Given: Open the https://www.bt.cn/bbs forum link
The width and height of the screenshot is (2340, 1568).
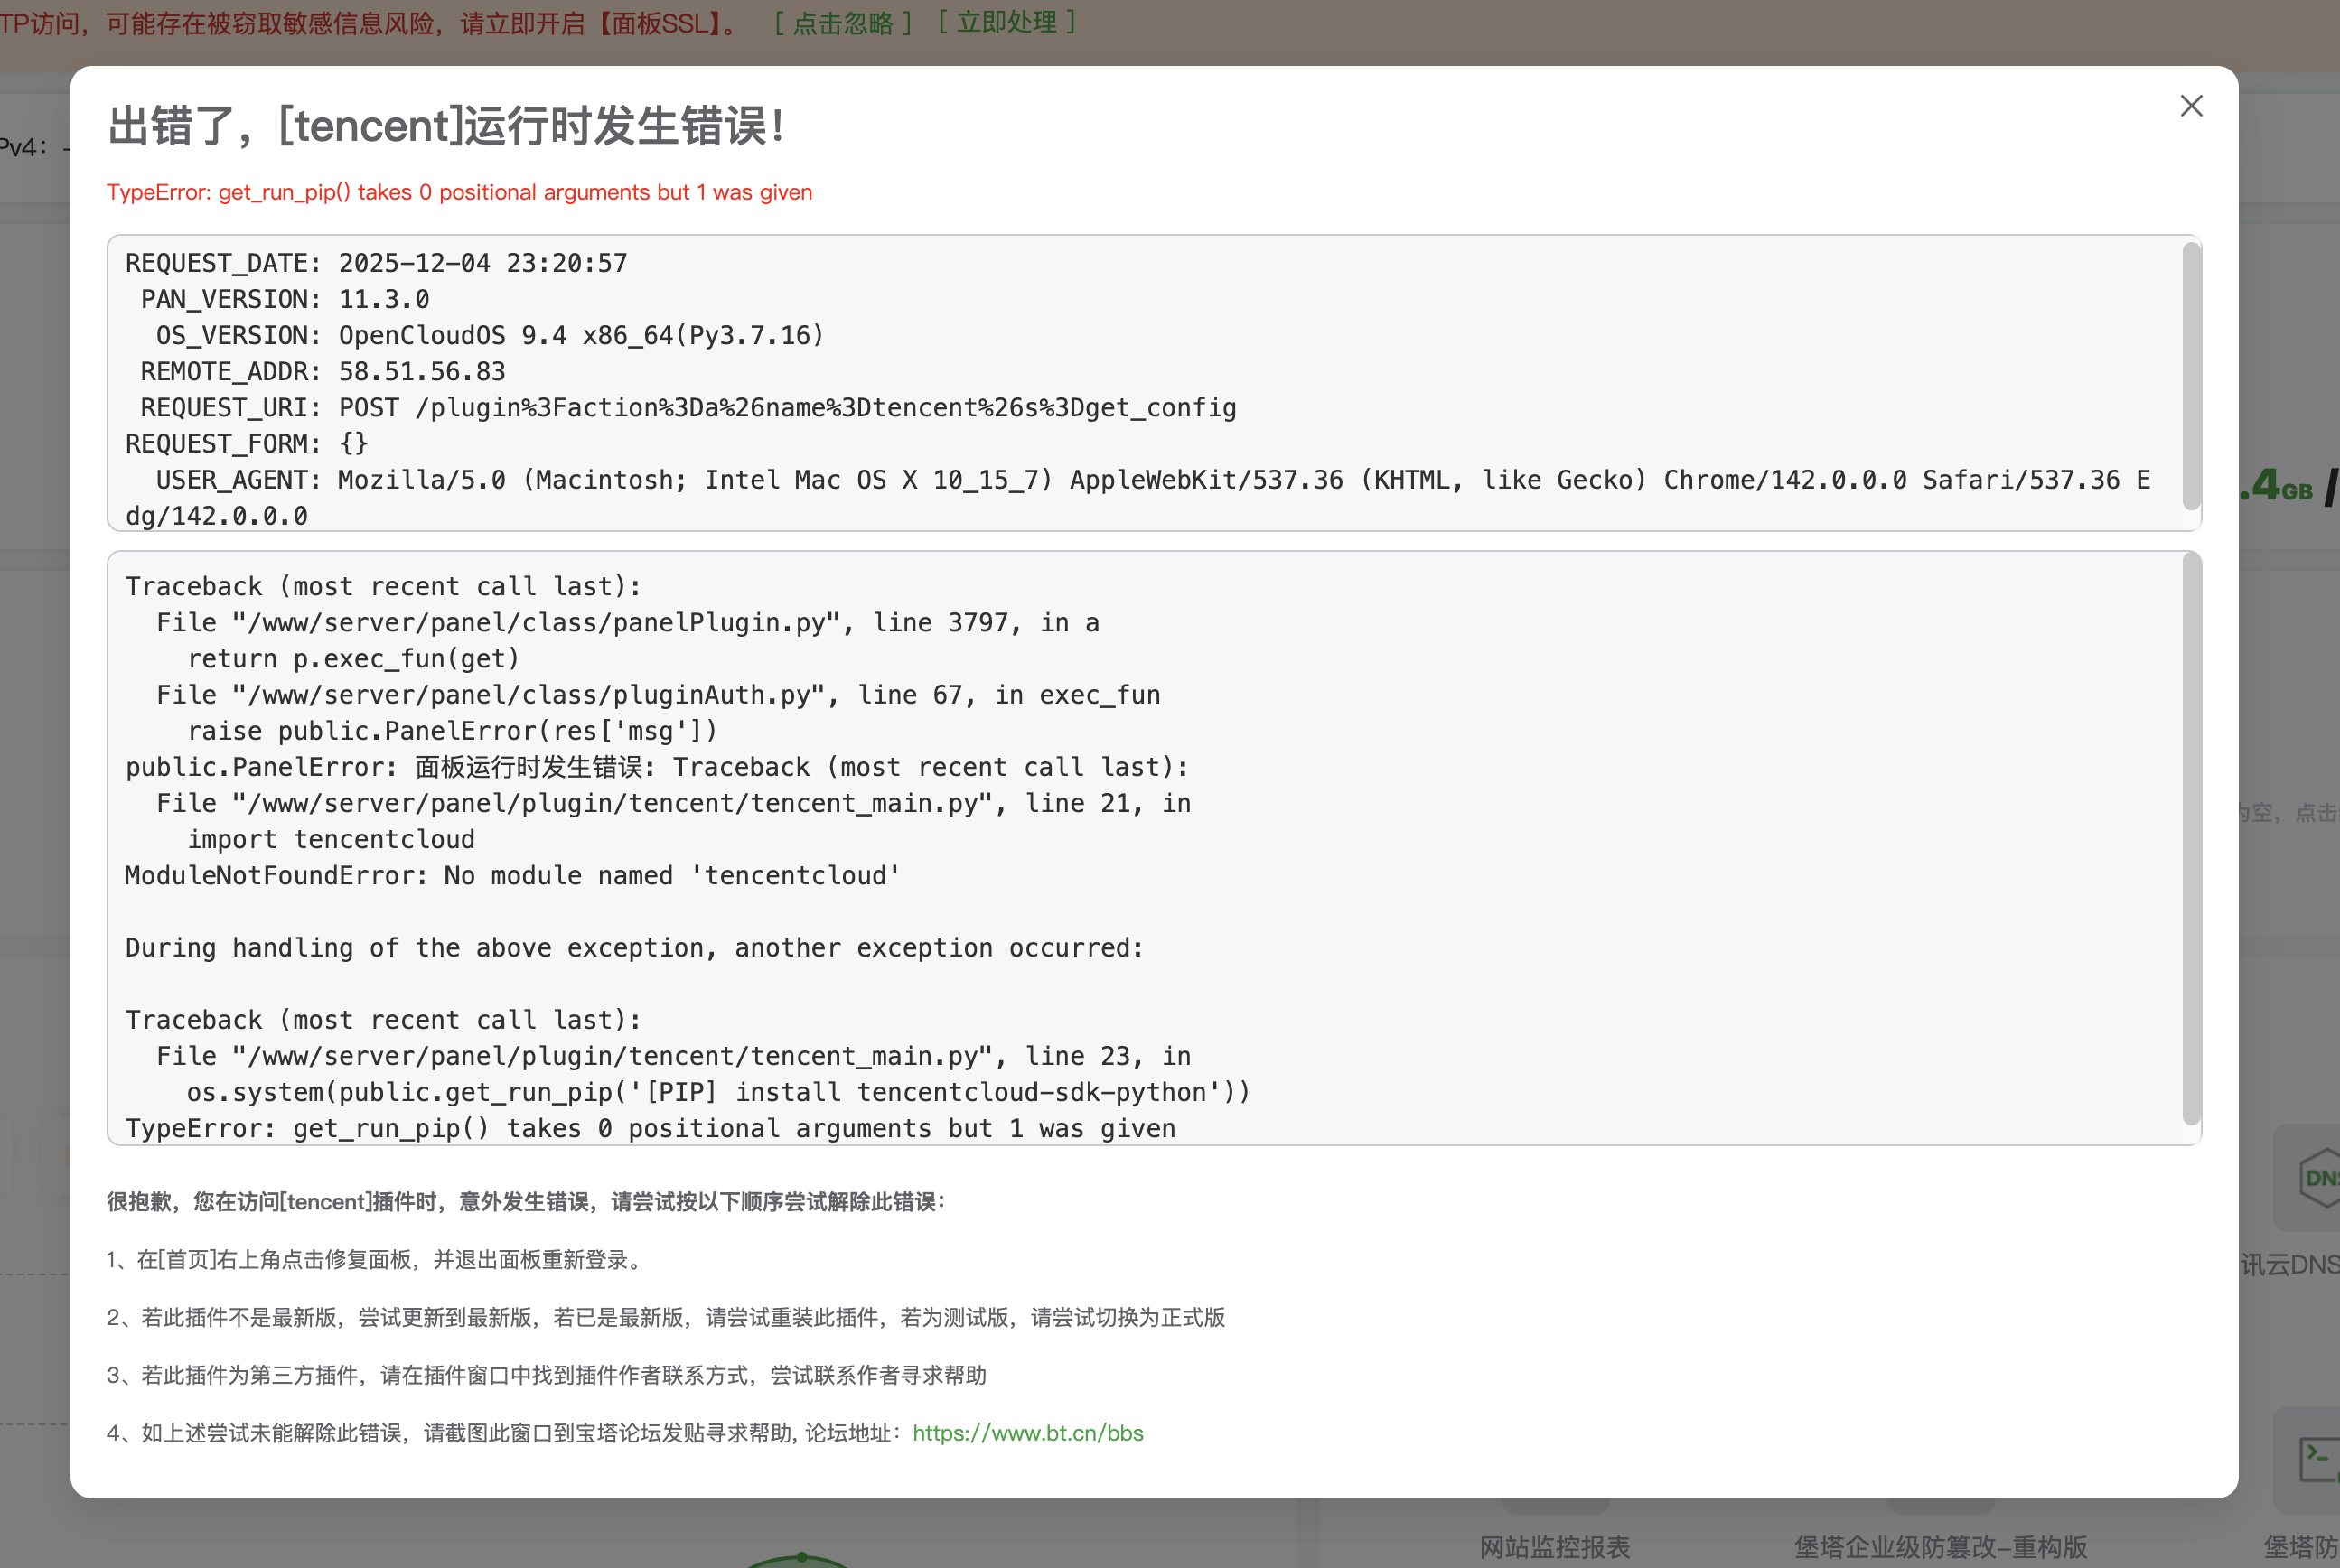Looking at the screenshot, I should 1027,1433.
